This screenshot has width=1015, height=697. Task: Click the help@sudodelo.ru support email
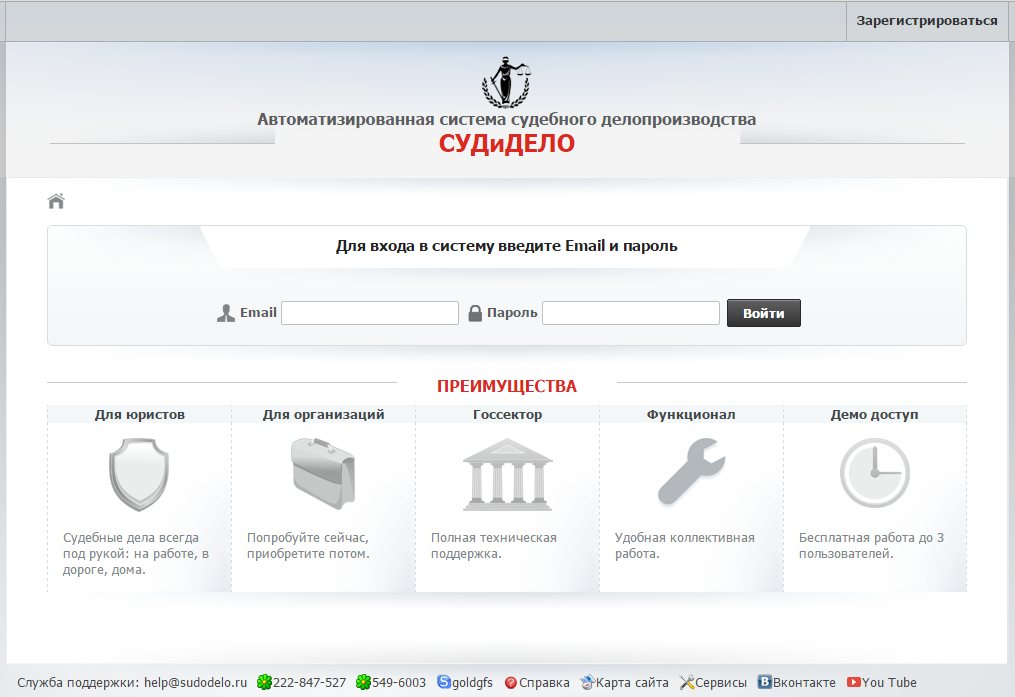tap(195, 682)
